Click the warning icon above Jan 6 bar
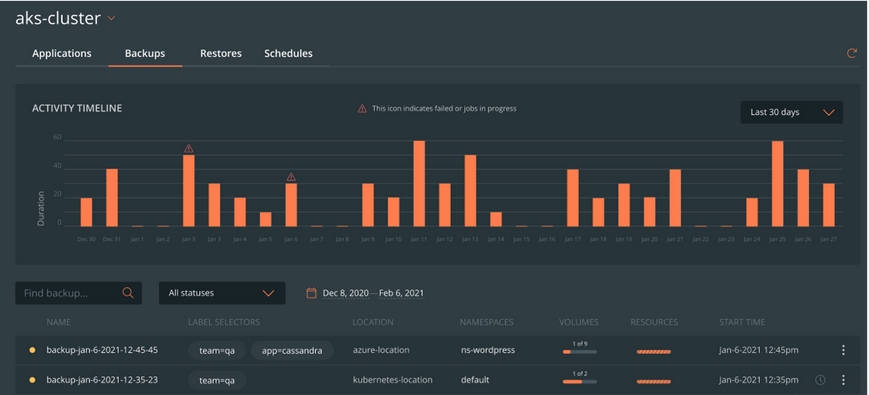The height and width of the screenshot is (395, 869). tap(291, 177)
